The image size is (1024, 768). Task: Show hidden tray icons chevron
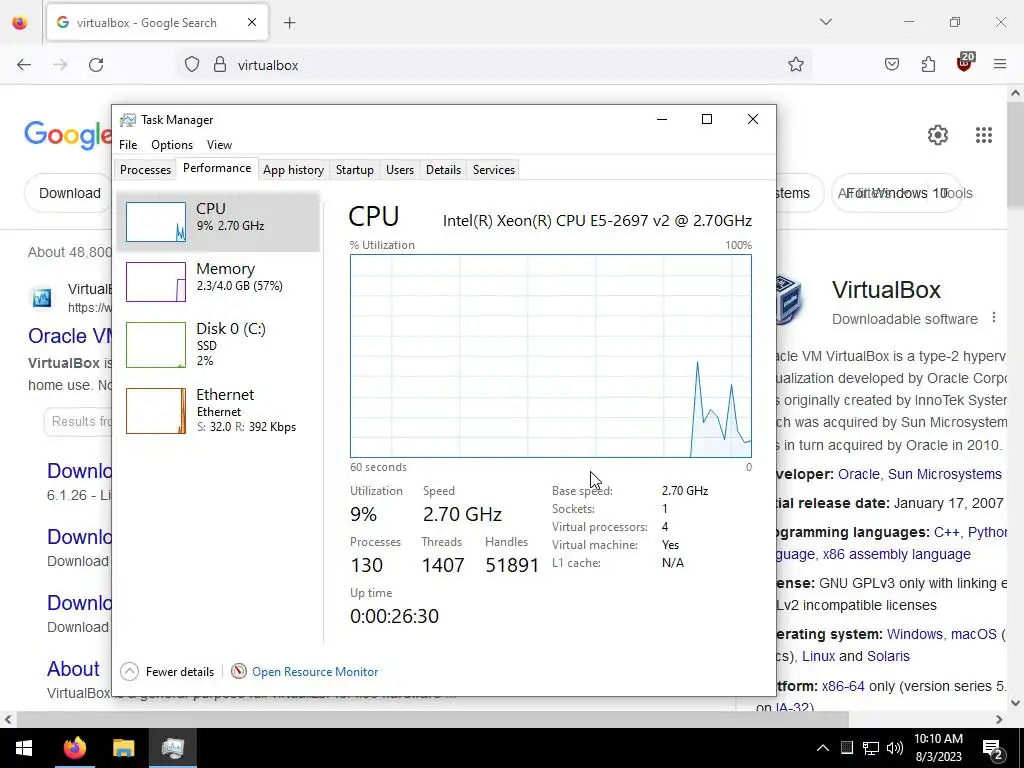click(823, 748)
